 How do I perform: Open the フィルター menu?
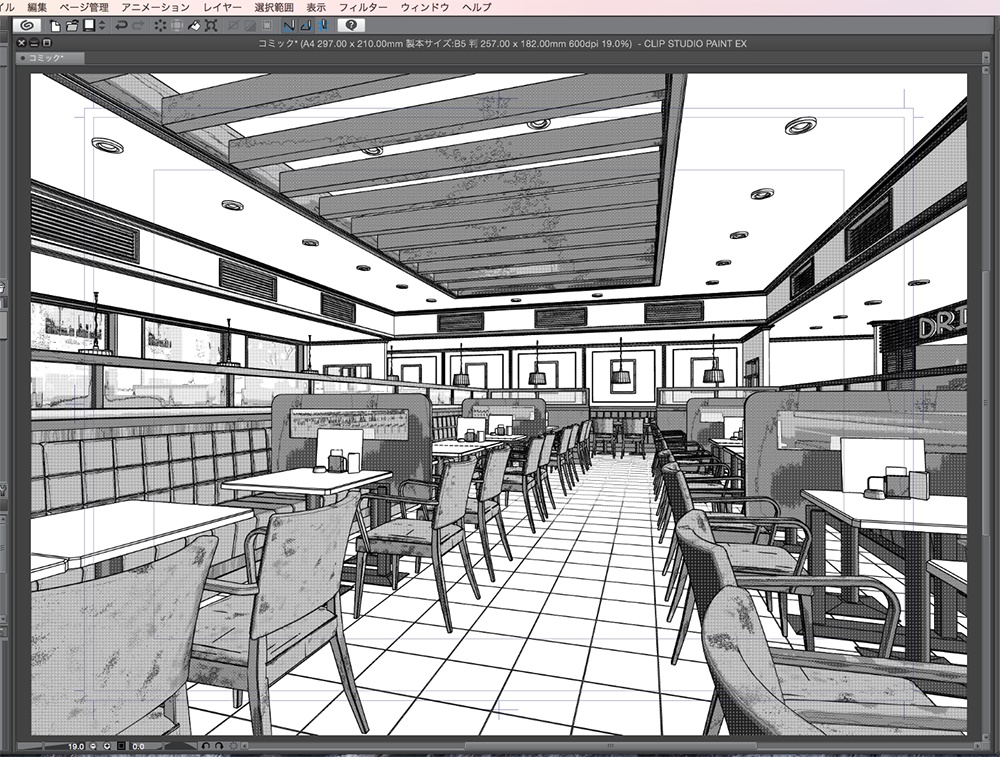(363, 7)
